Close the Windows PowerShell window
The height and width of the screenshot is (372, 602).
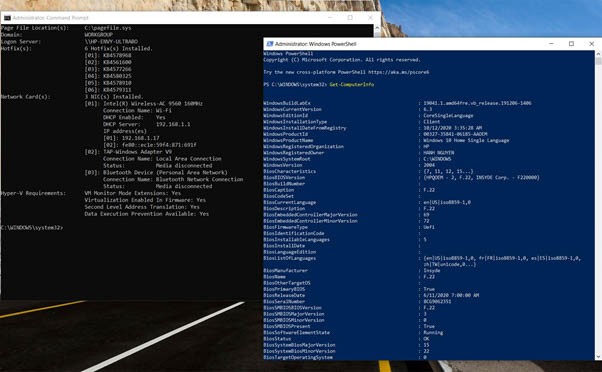click(x=592, y=44)
